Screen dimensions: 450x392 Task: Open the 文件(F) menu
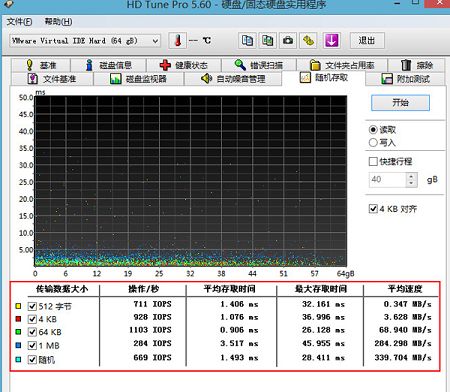click(x=19, y=22)
